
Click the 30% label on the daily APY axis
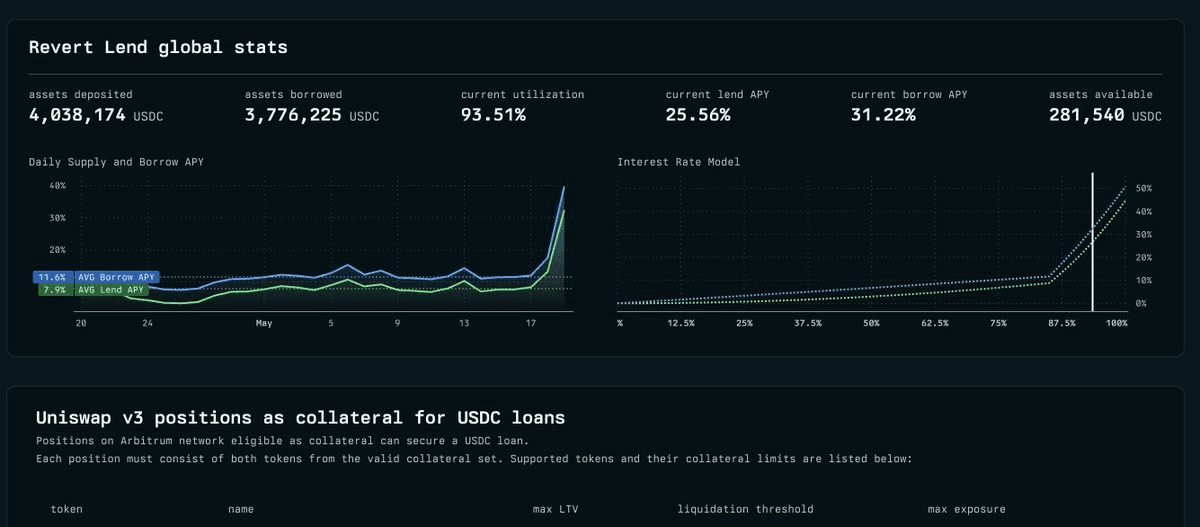click(x=57, y=217)
